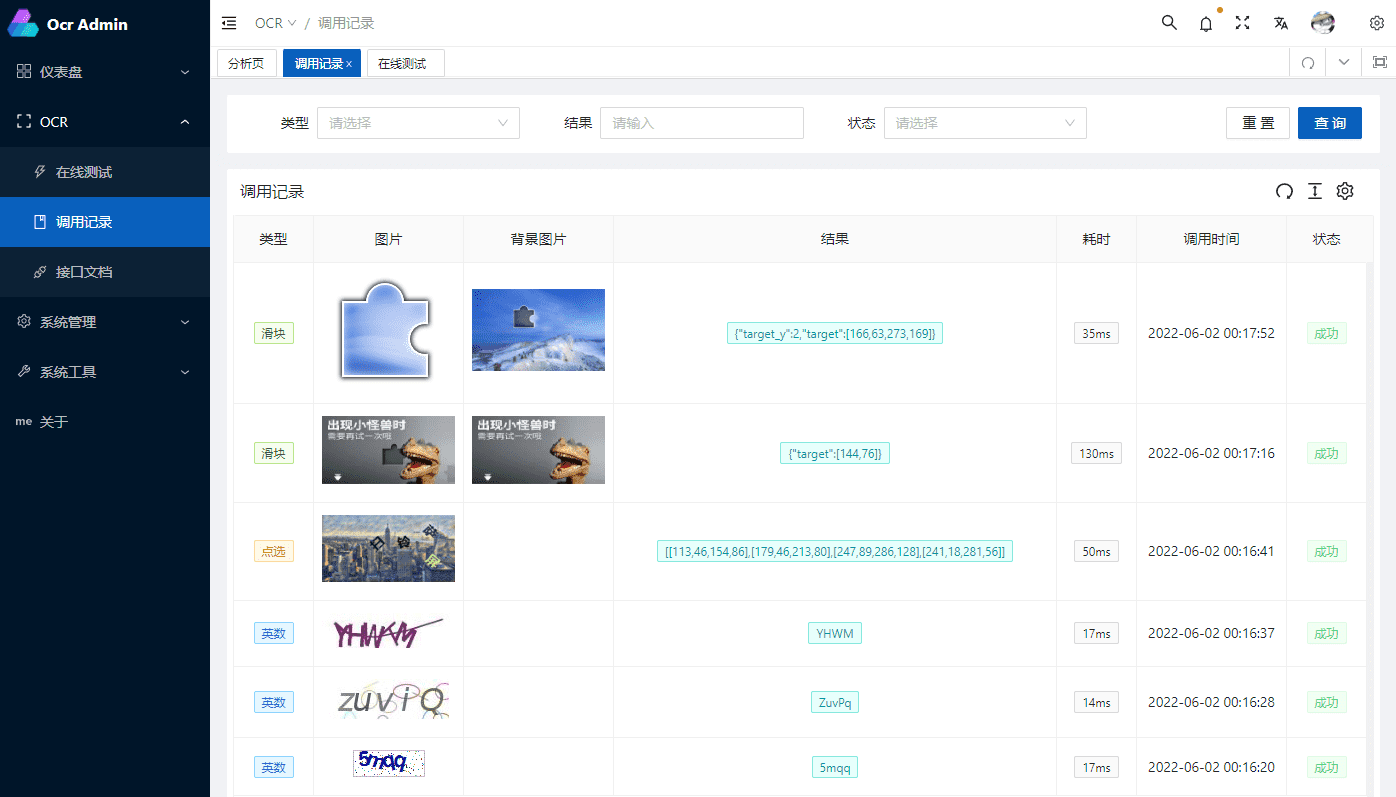Expand the 仪表盘 sidebar menu
1396x797 pixels.
[105, 72]
